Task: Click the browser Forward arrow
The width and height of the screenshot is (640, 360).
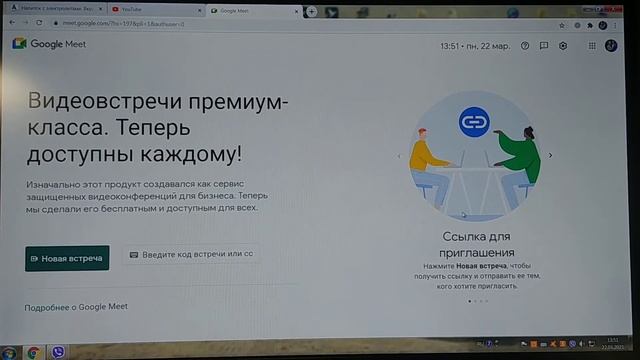Action: [x=25, y=23]
